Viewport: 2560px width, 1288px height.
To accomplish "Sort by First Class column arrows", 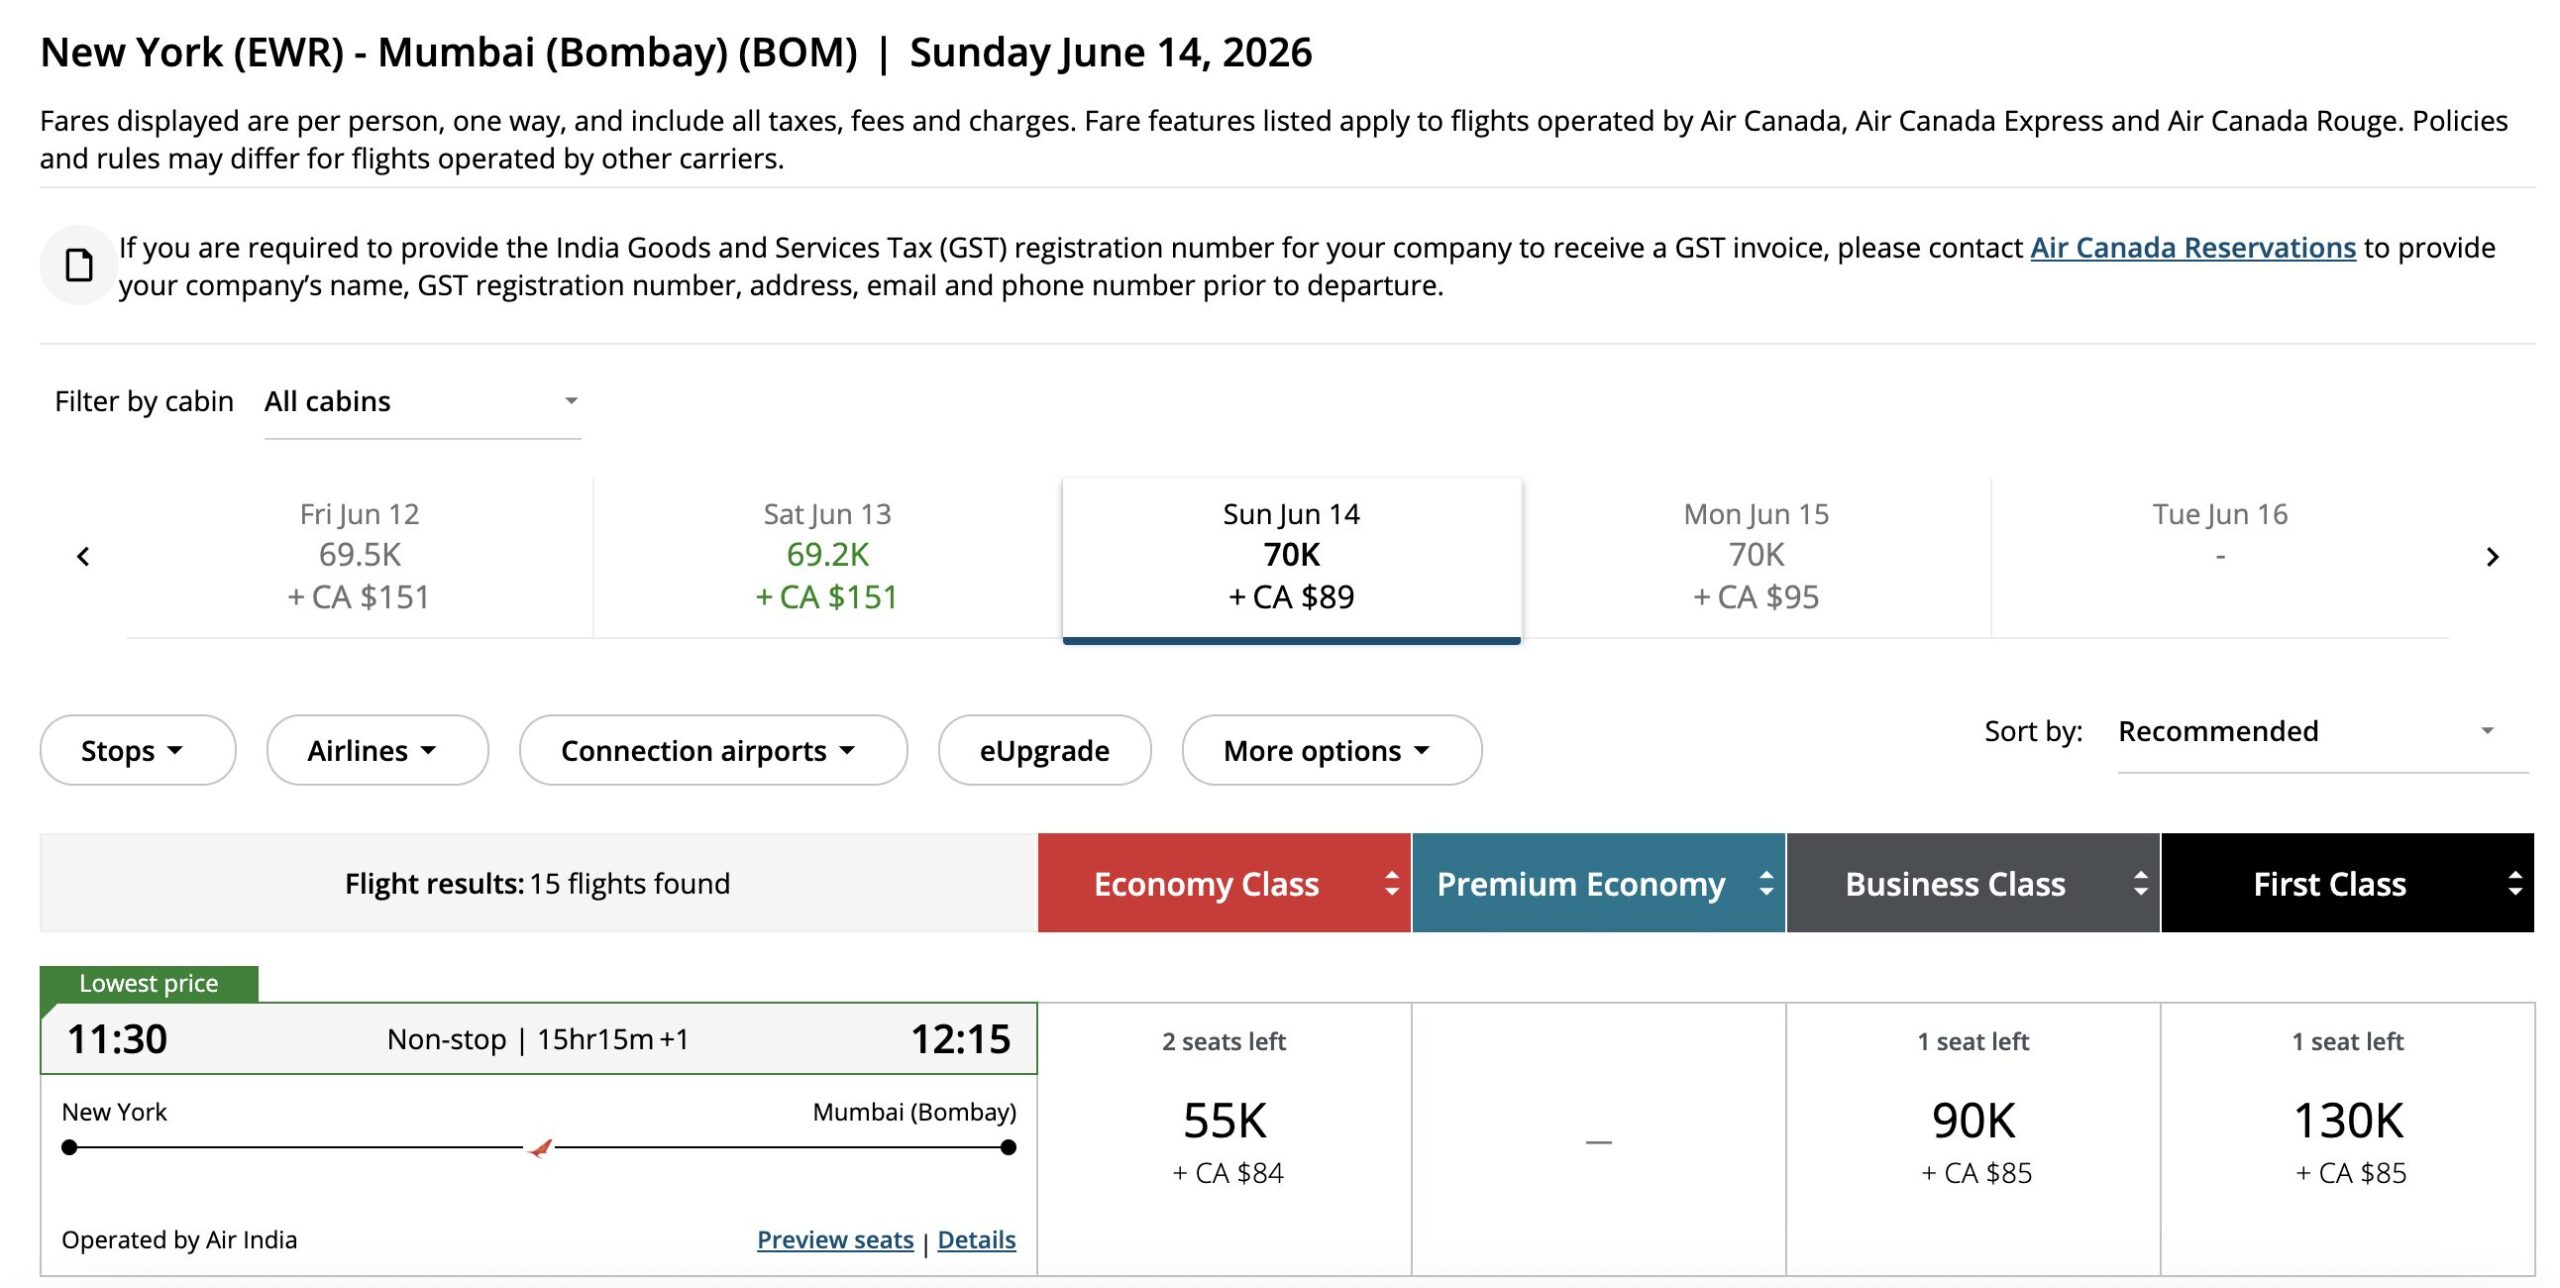I will pos(2514,883).
